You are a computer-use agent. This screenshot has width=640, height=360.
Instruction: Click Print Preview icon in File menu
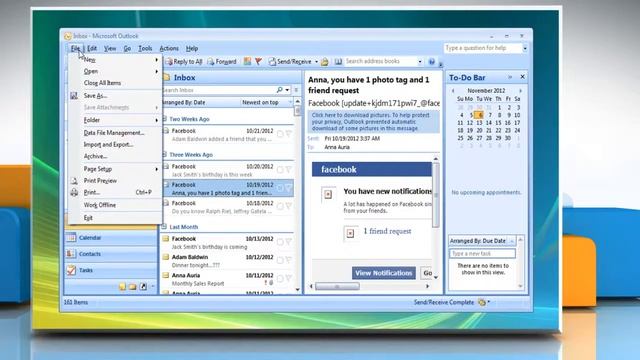coord(74,180)
